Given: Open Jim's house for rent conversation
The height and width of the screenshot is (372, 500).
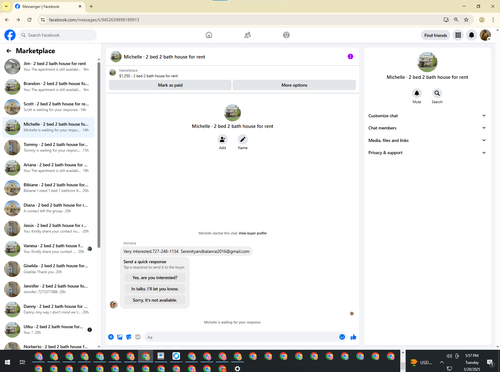Looking at the screenshot, I should [48, 66].
